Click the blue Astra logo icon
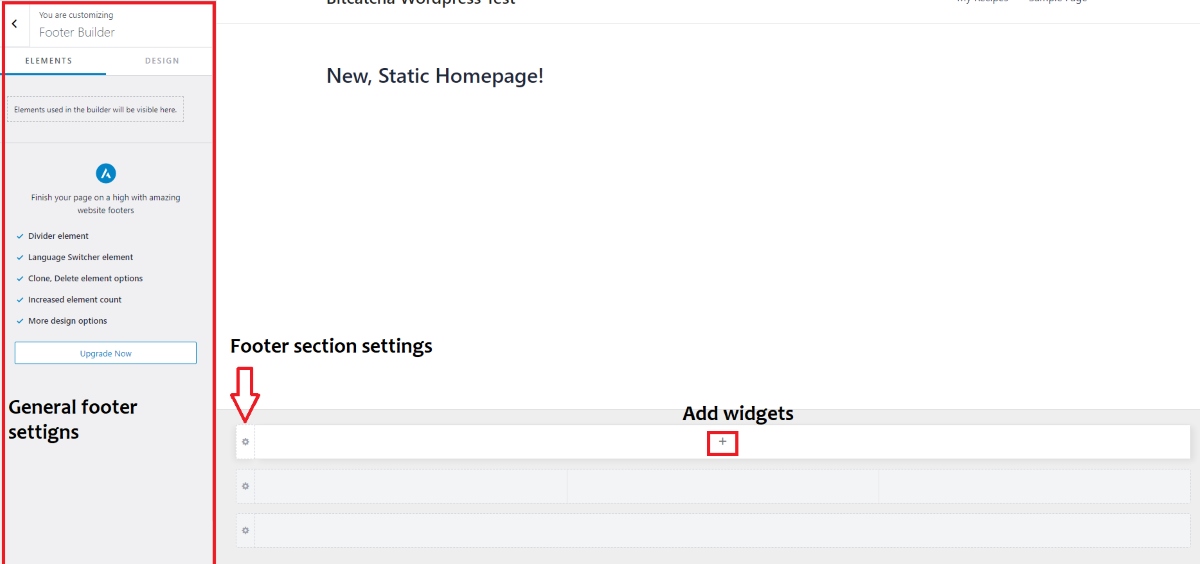Image resolution: width=1200 pixels, height=564 pixels. 106,173
